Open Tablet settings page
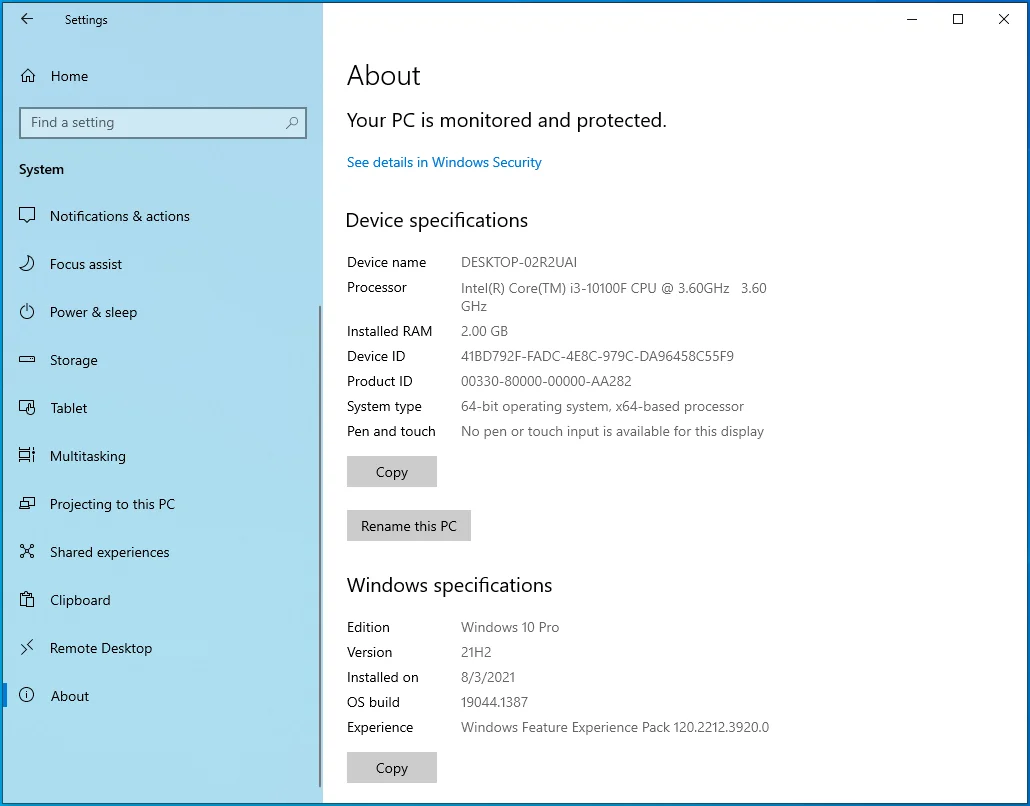 [x=161, y=408]
